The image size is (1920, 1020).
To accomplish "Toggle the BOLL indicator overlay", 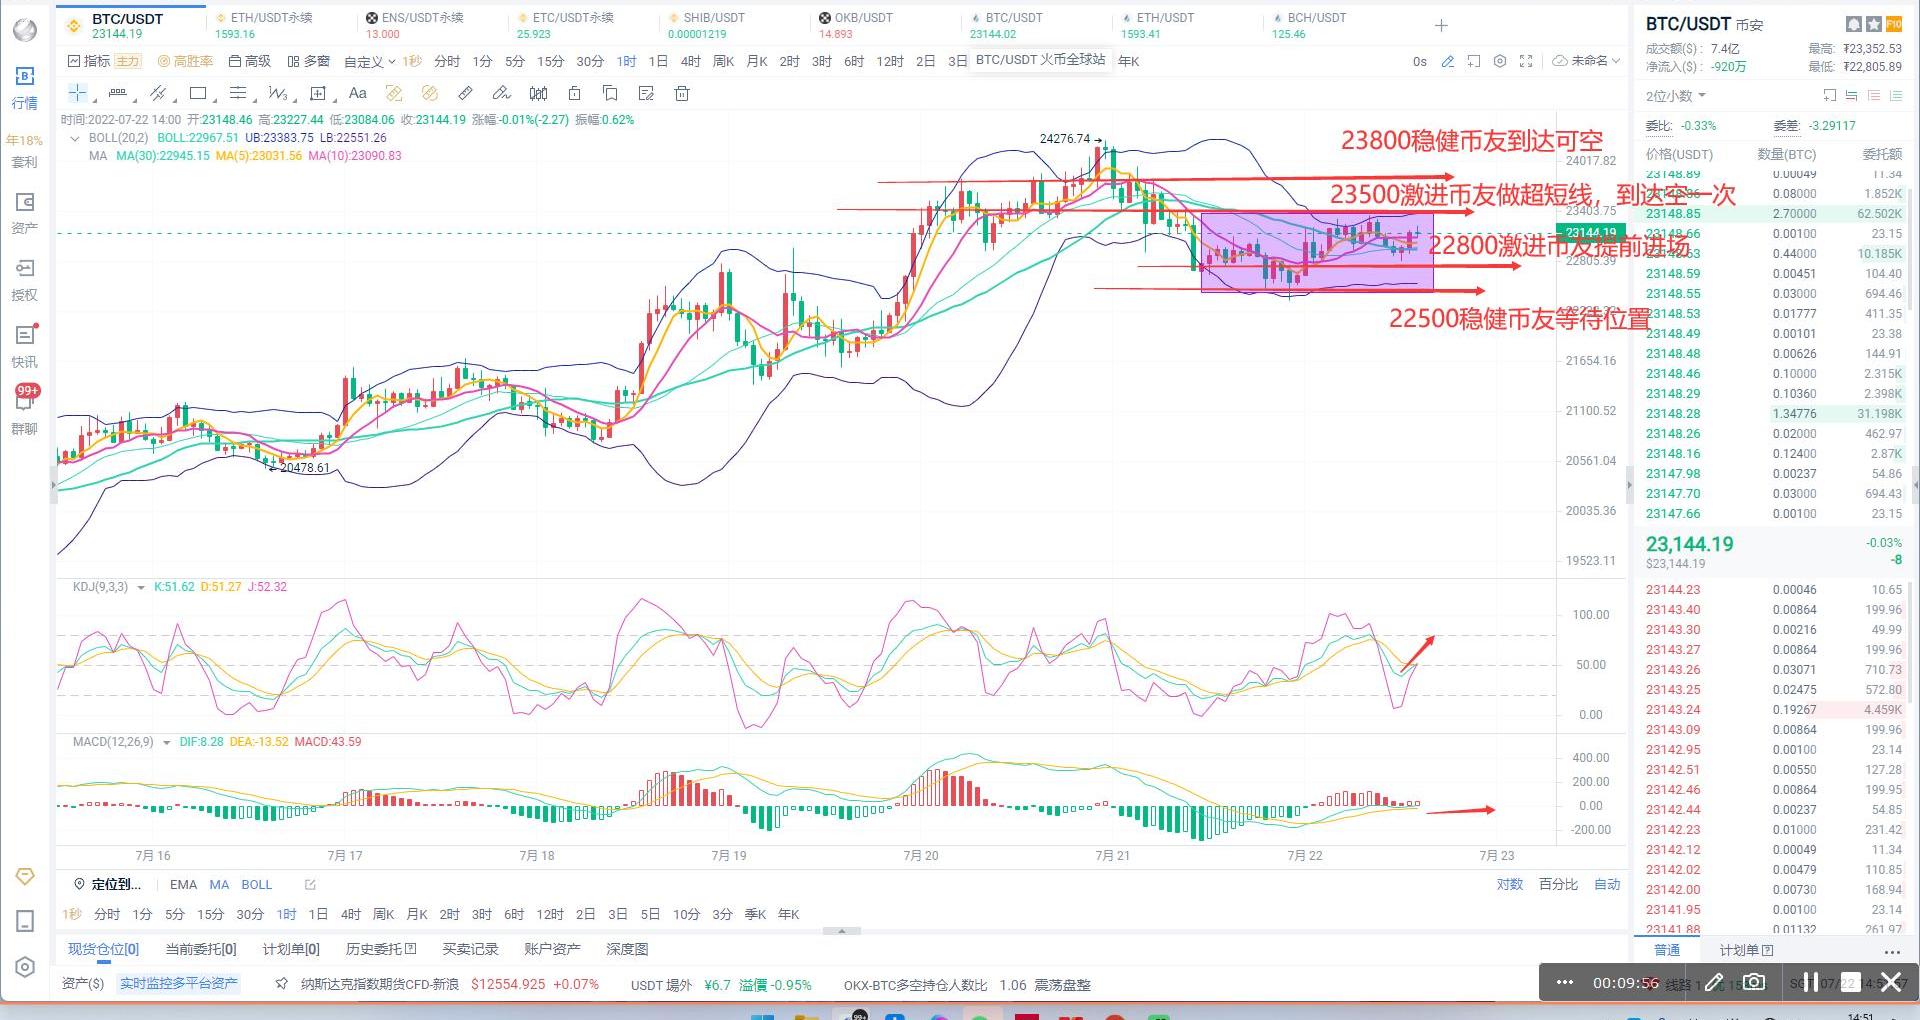I will click(x=257, y=885).
